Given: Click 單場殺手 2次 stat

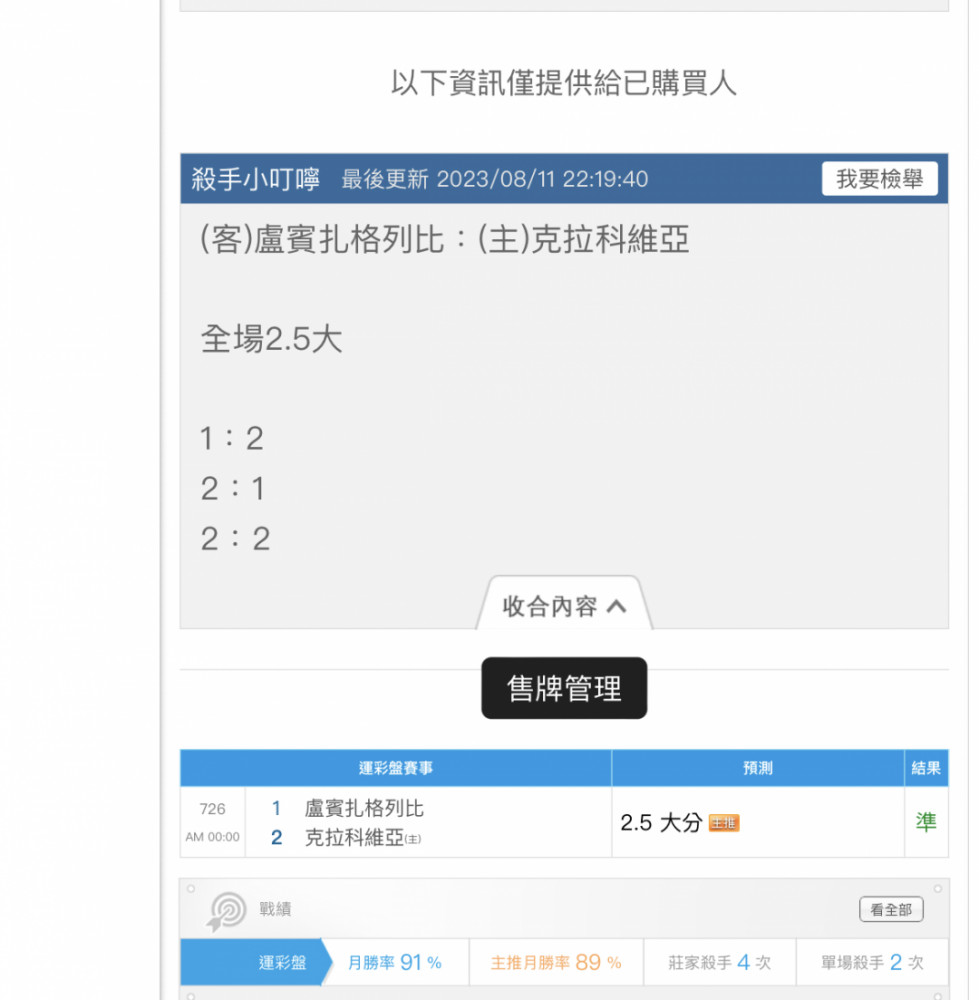Looking at the screenshot, I should [x=872, y=962].
